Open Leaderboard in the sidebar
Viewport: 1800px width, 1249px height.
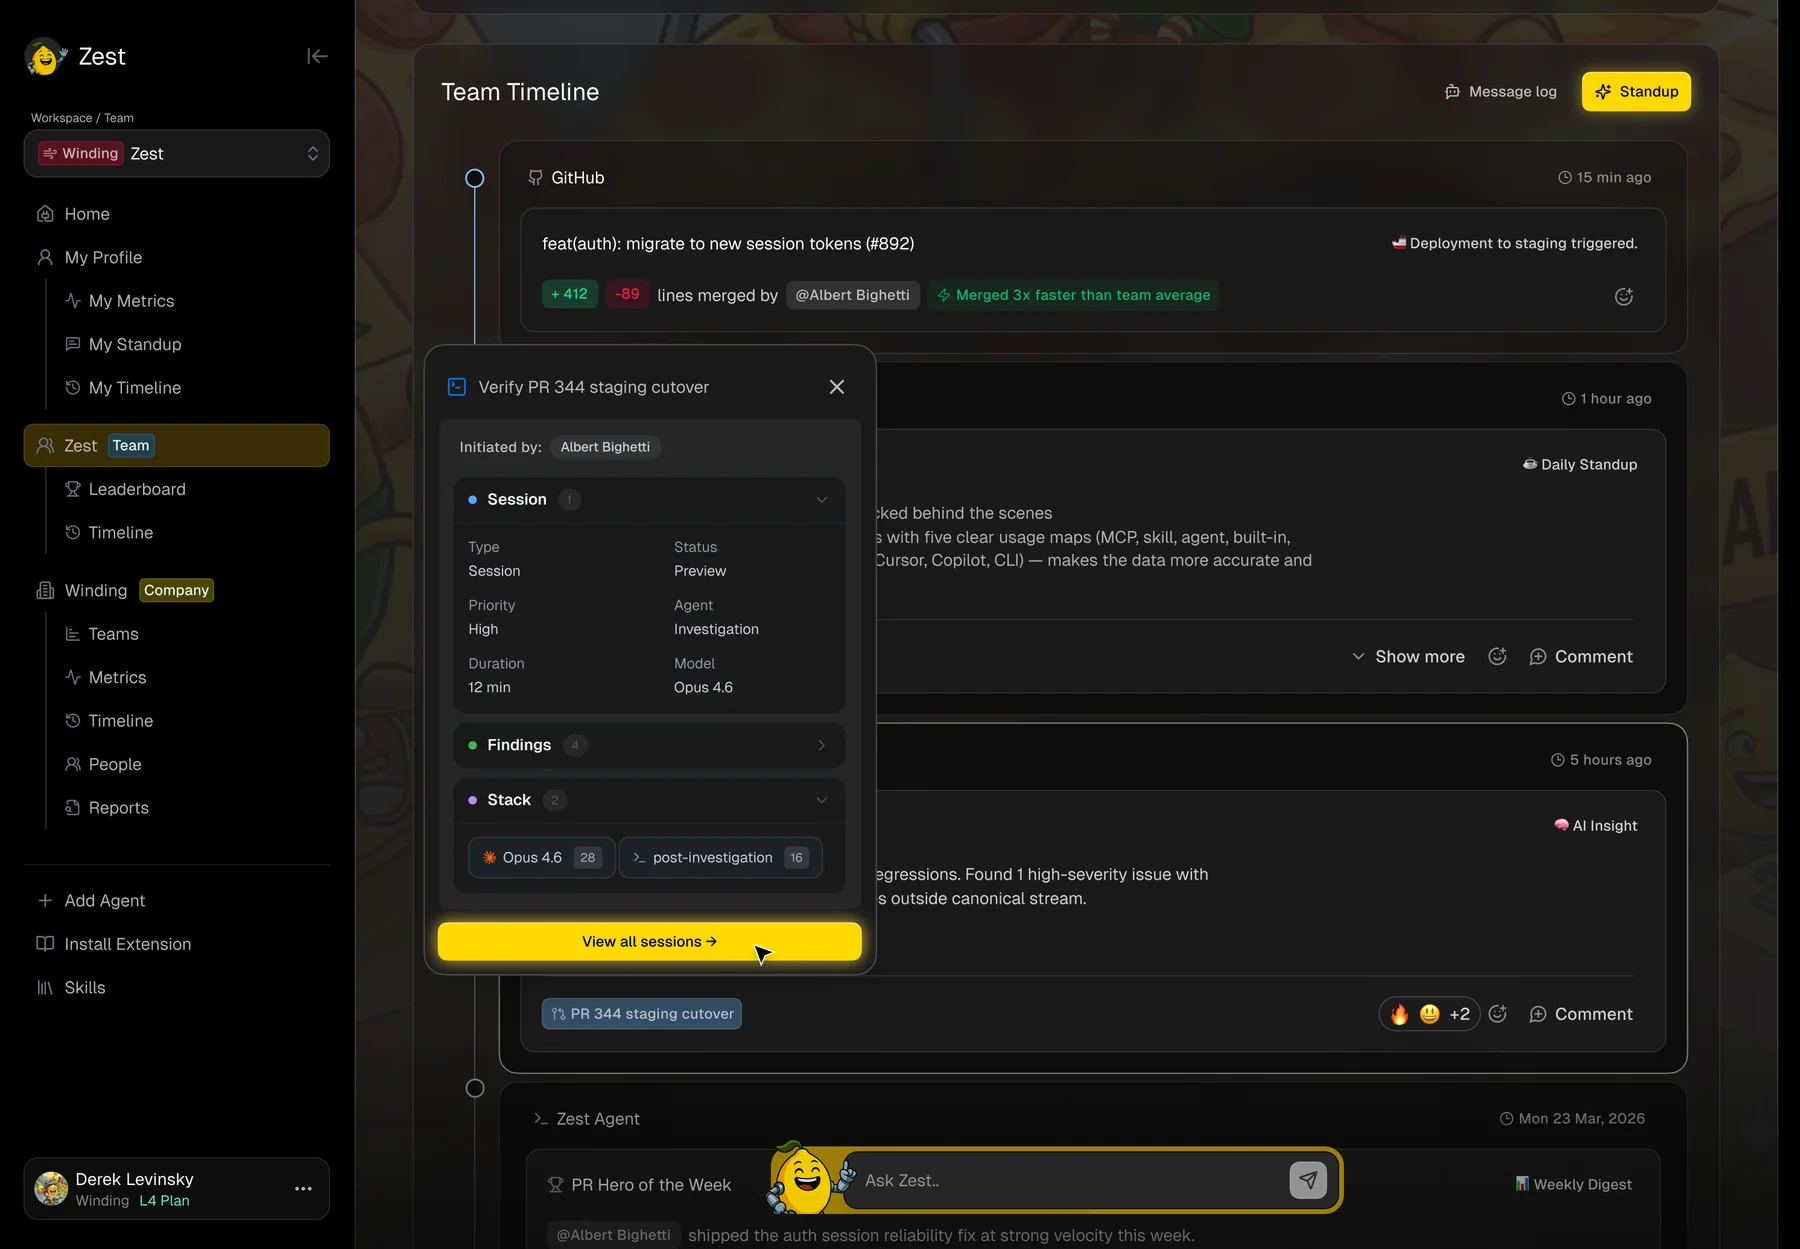pyautogui.click(x=137, y=489)
